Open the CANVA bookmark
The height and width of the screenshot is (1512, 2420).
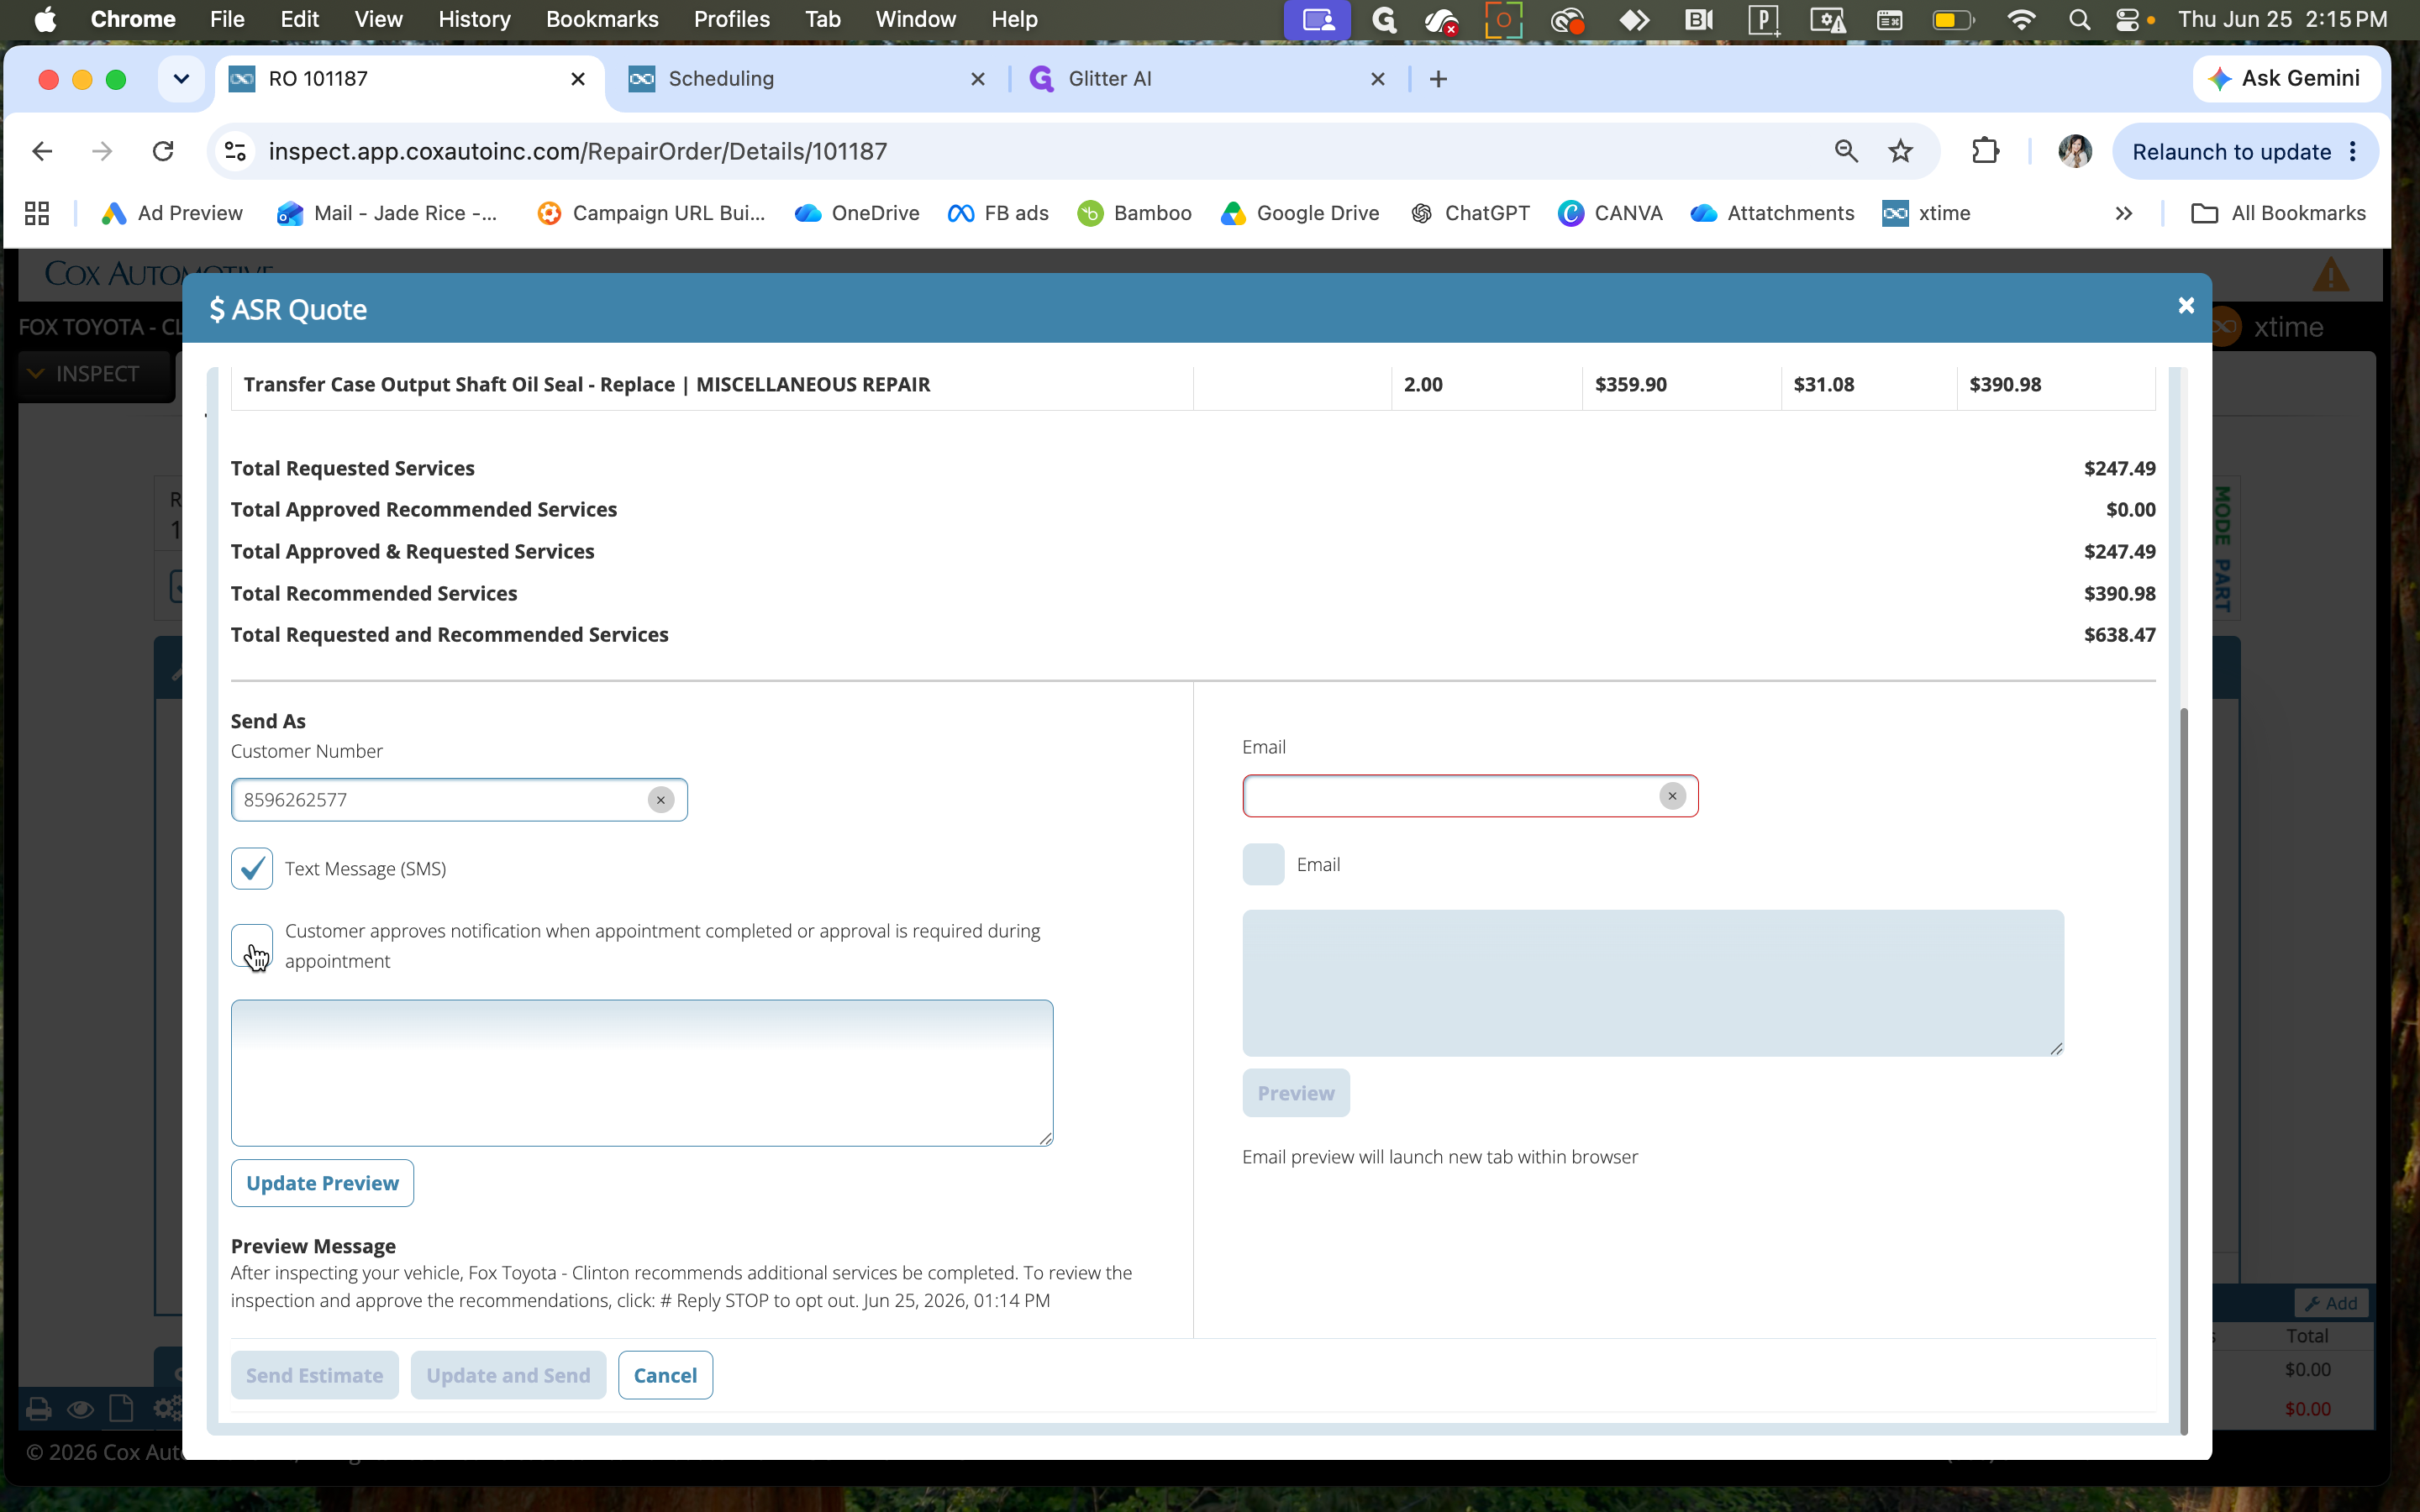click(1610, 213)
